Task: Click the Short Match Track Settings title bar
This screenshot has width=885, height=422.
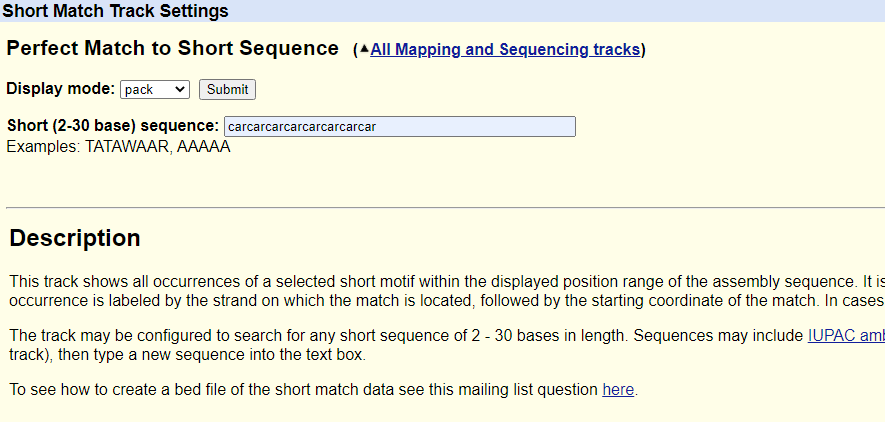Action: click(116, 11)
